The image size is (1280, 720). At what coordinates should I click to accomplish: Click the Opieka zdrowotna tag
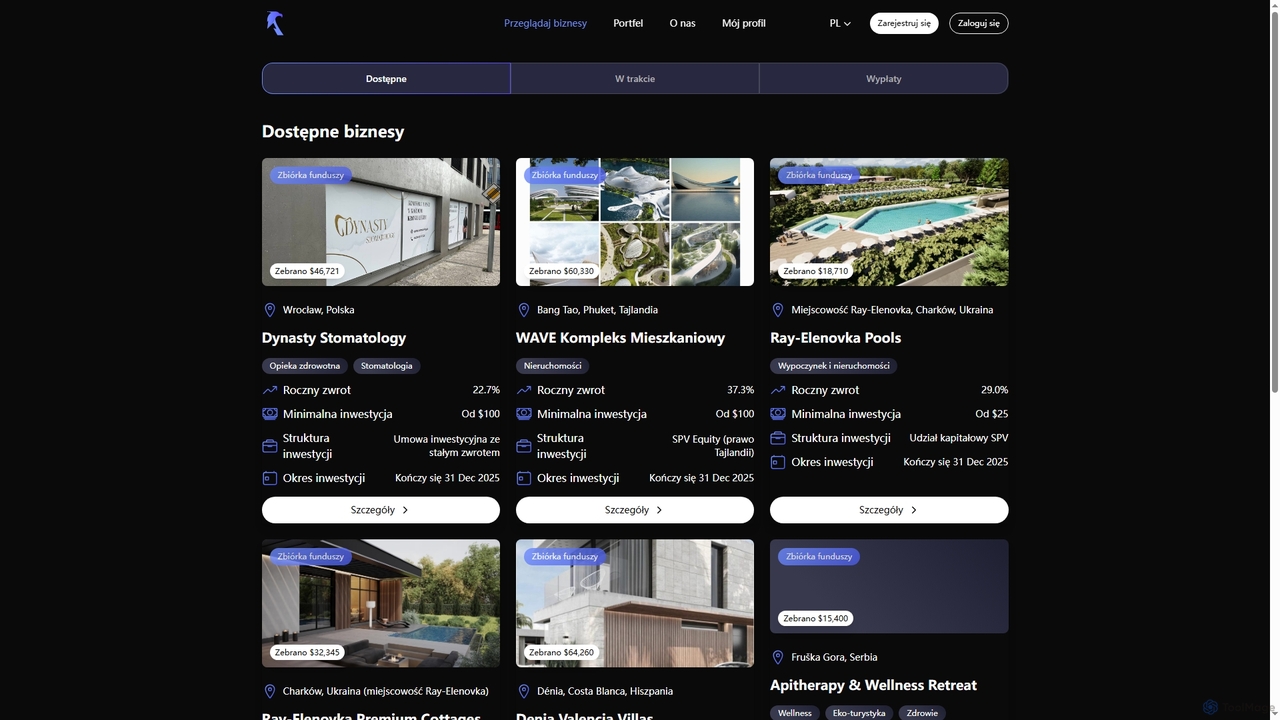coord(305,366)
